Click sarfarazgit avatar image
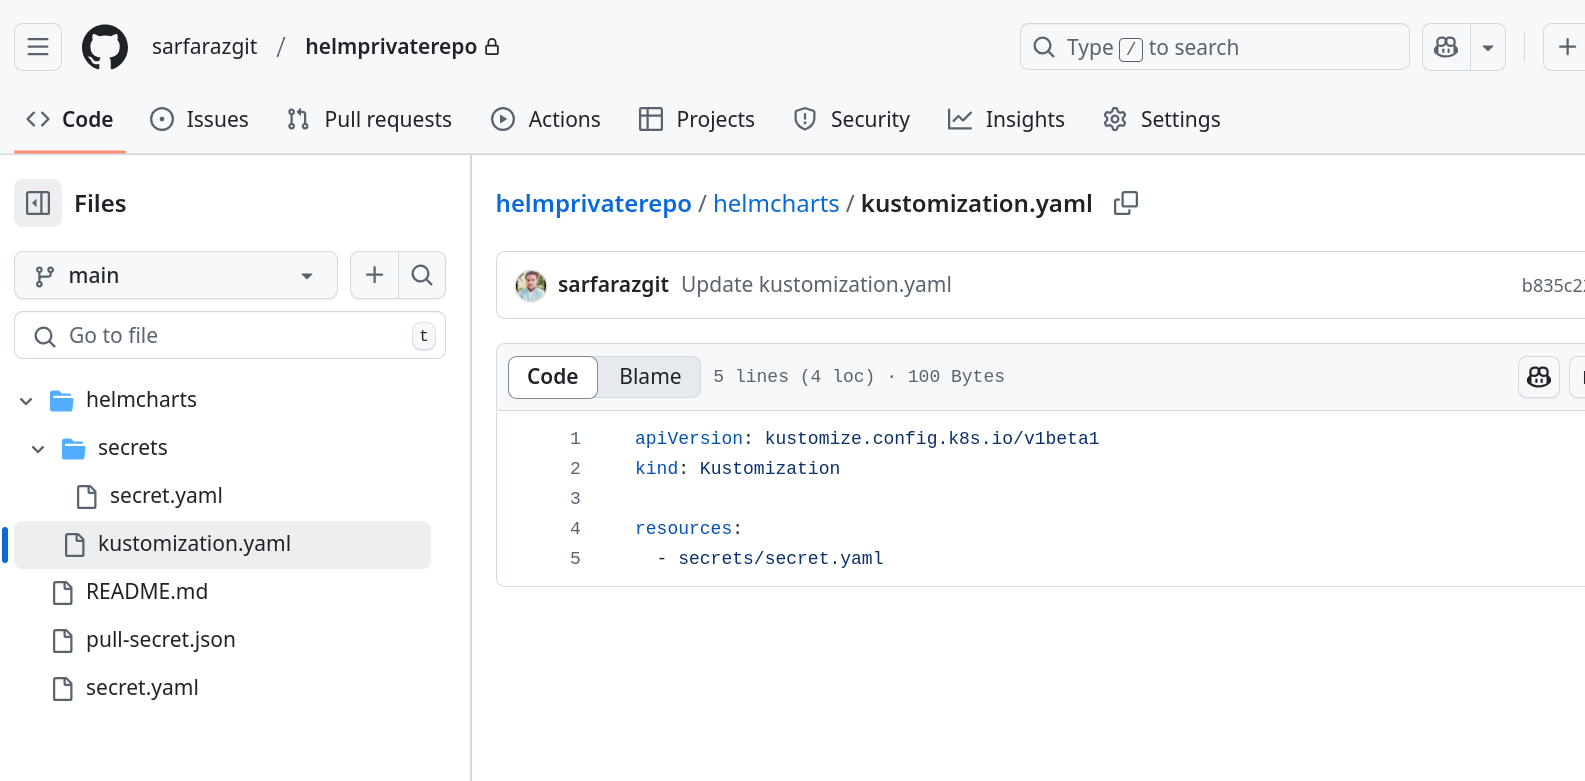 pos(531,285)
